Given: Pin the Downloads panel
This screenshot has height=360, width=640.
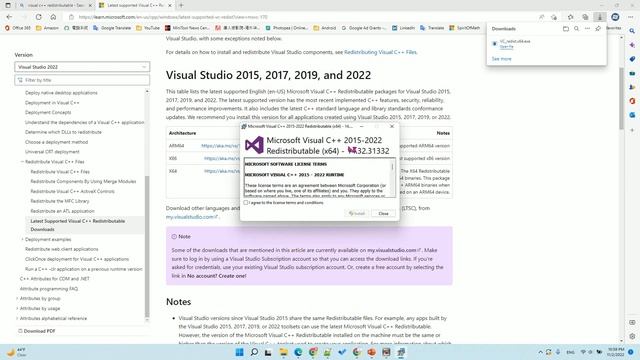Looking at the screenshot, I should coord(598,29).
